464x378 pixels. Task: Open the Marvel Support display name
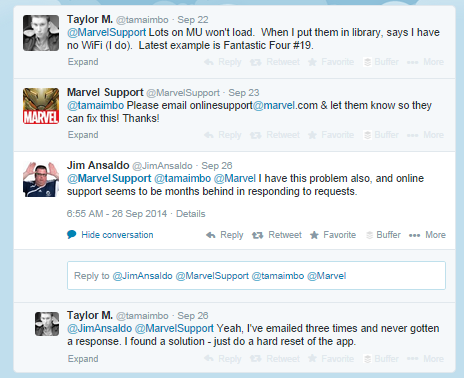pos(105,92)
